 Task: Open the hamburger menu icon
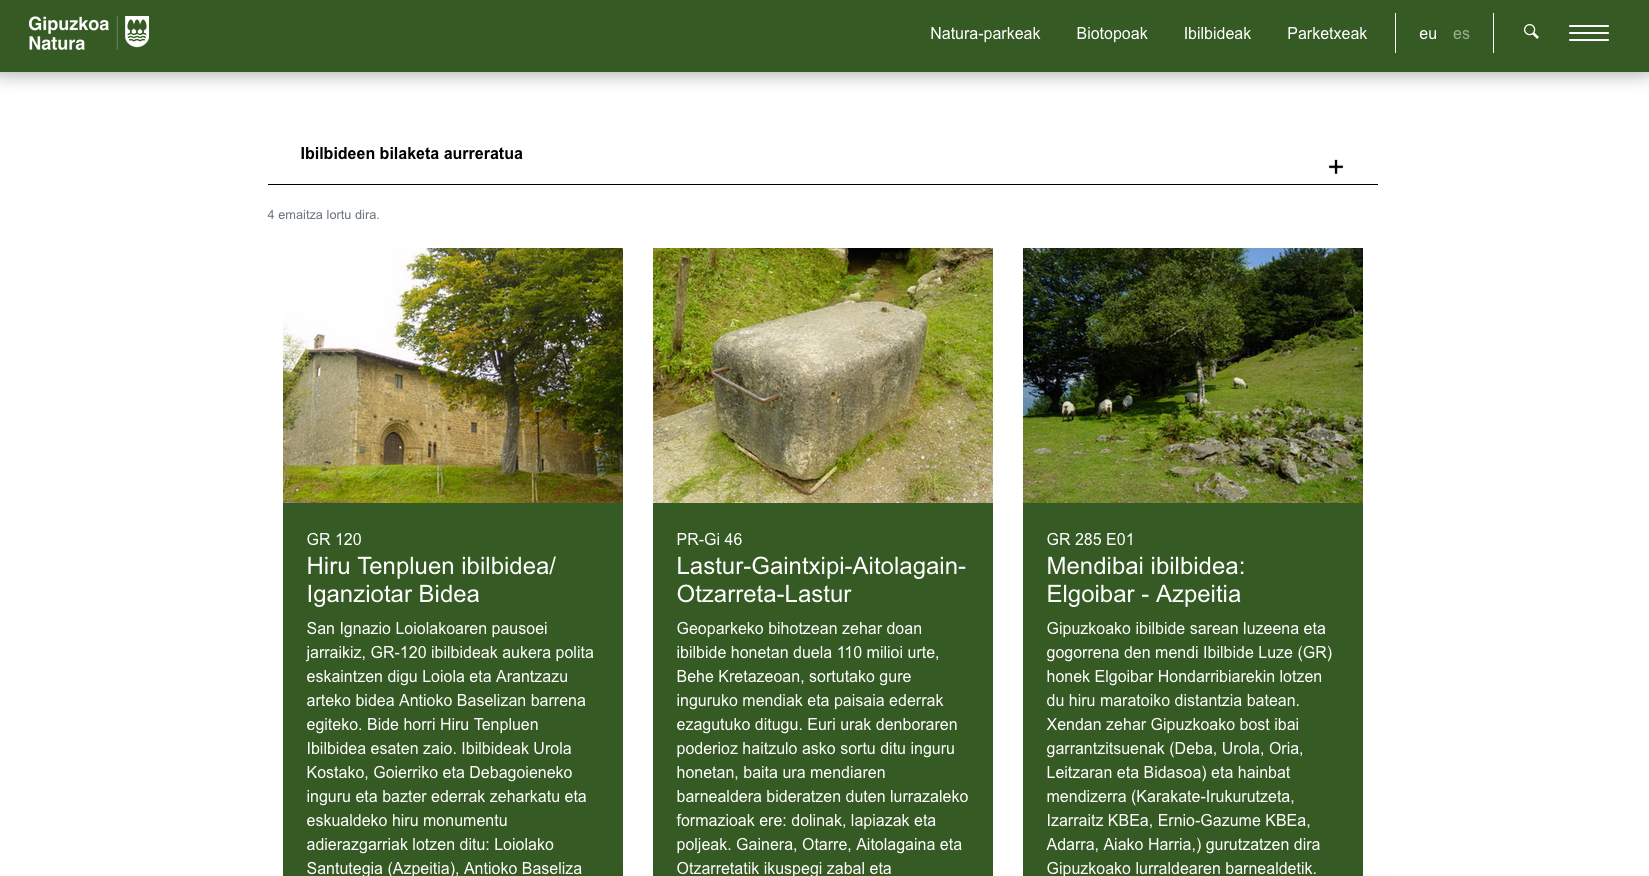tap(1588, 33)
